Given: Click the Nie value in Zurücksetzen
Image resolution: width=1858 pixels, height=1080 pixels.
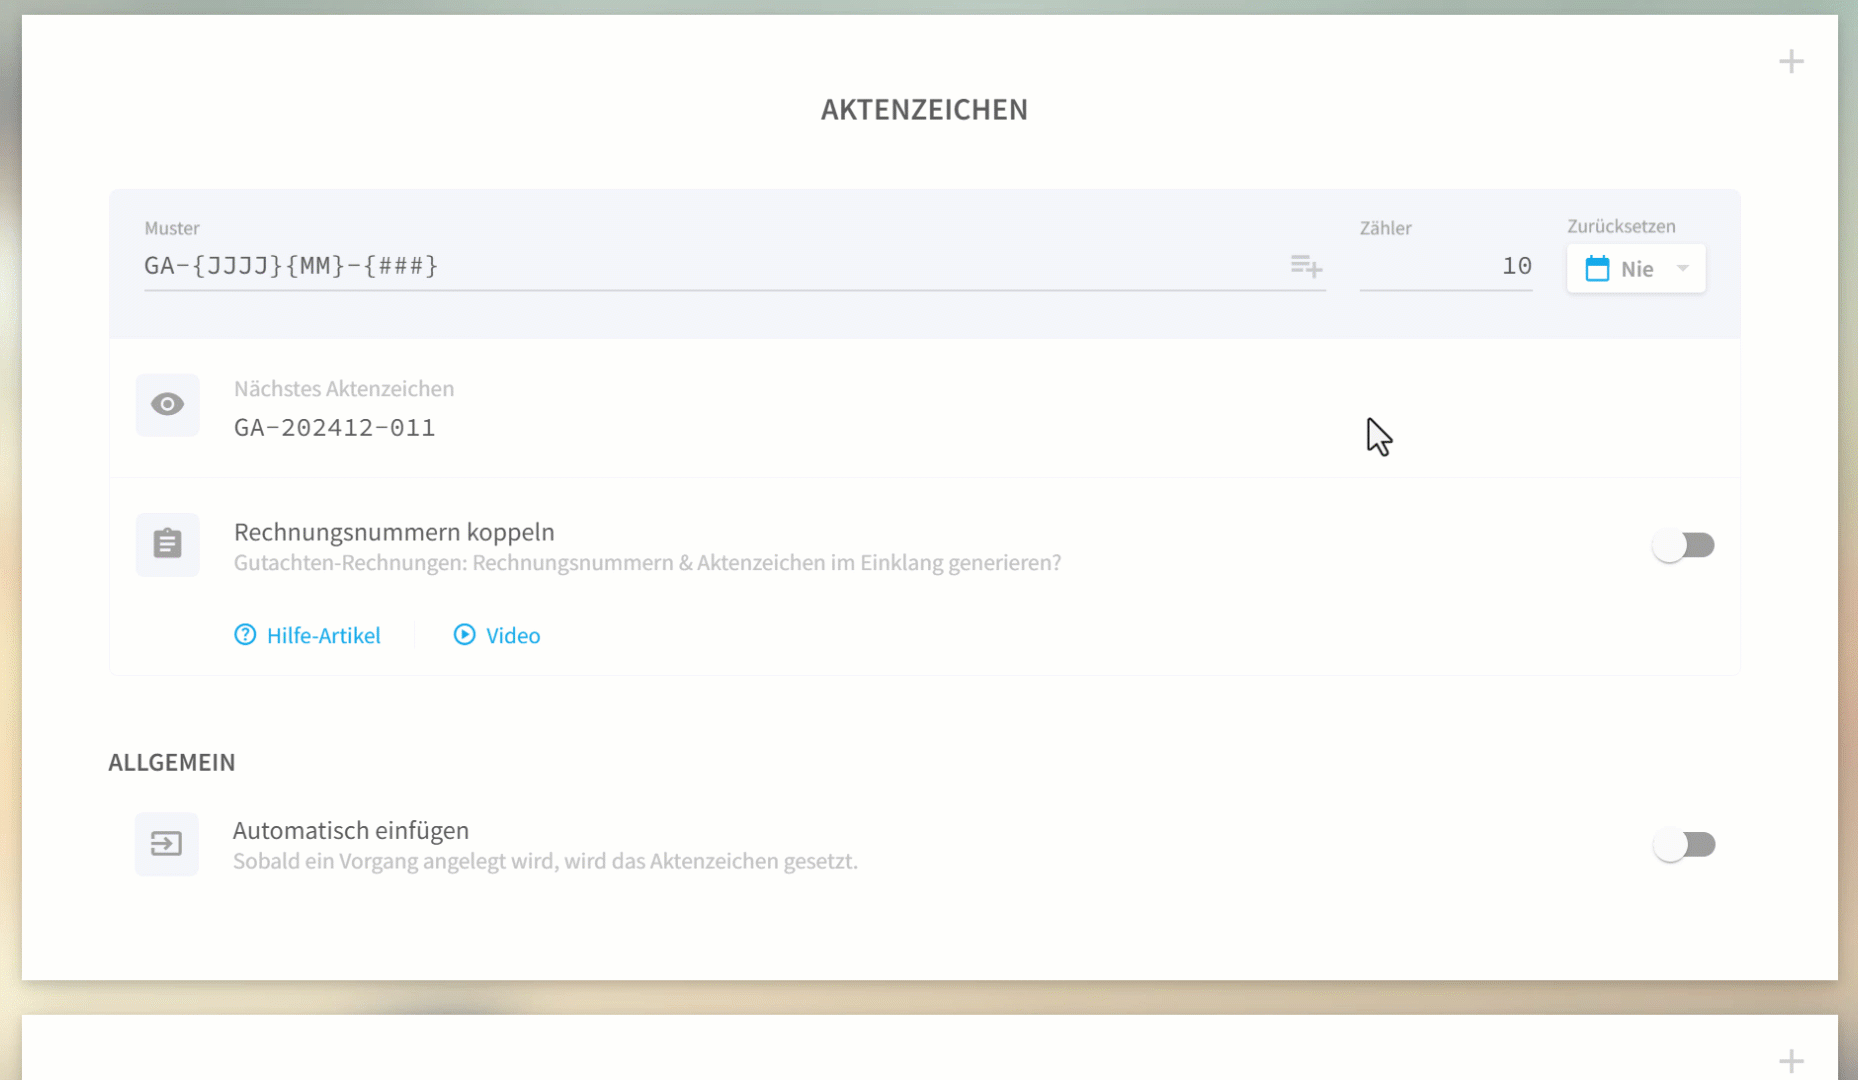Looking at the screenshot, I should pyautogui.click(x=1637, y=268).
